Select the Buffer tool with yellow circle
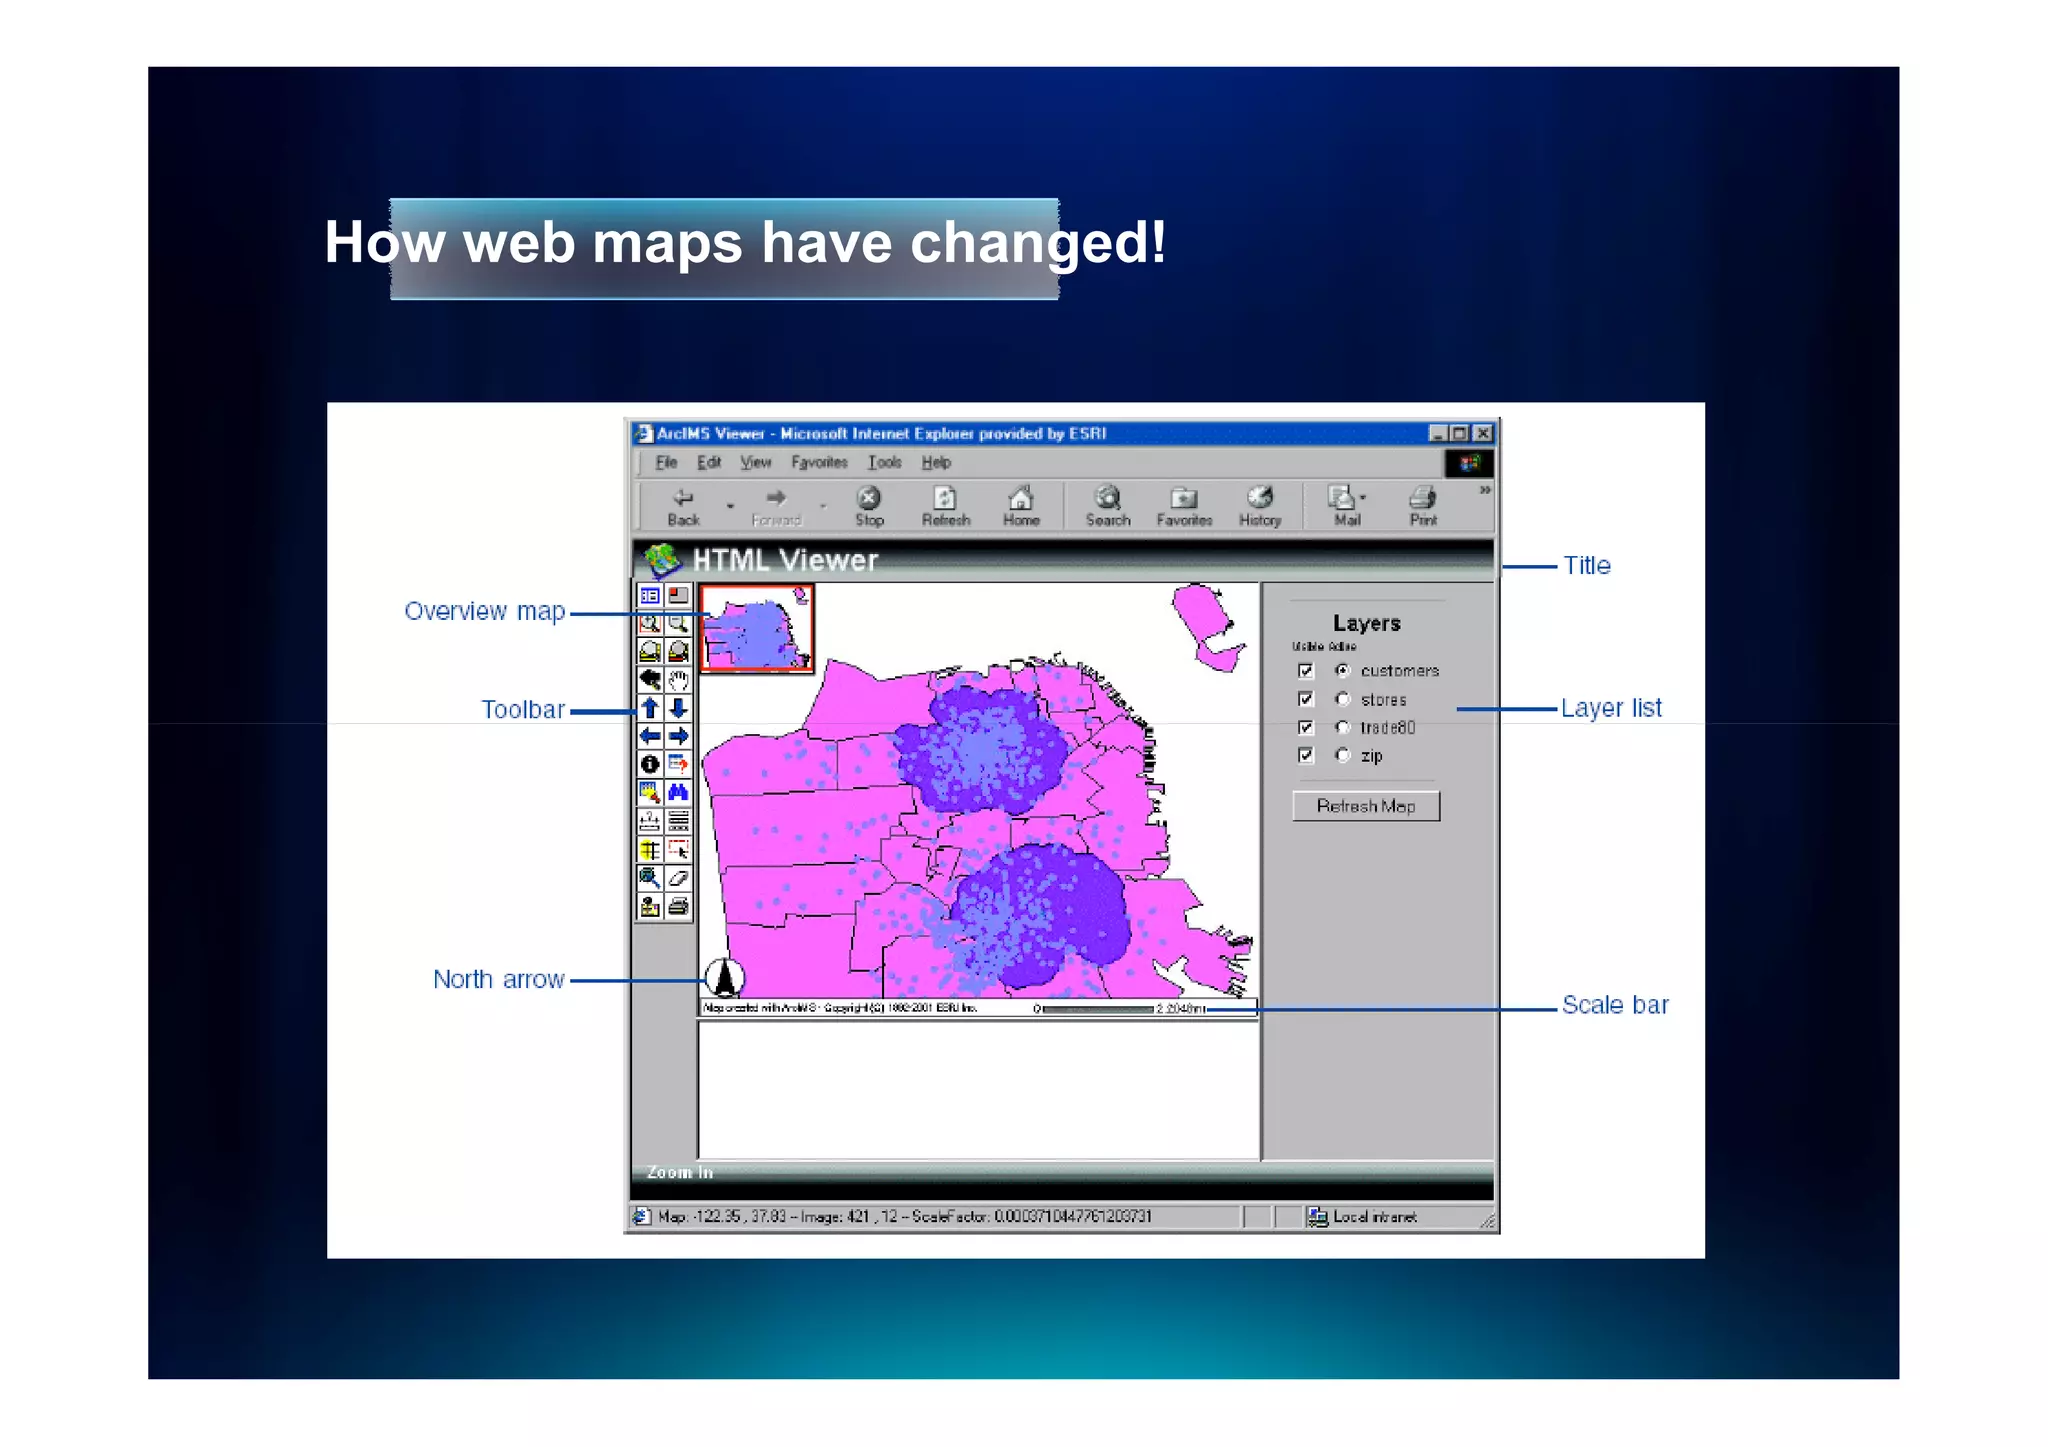The height and width of the screenshot is (1447, 2048). [x=650, y=850]
